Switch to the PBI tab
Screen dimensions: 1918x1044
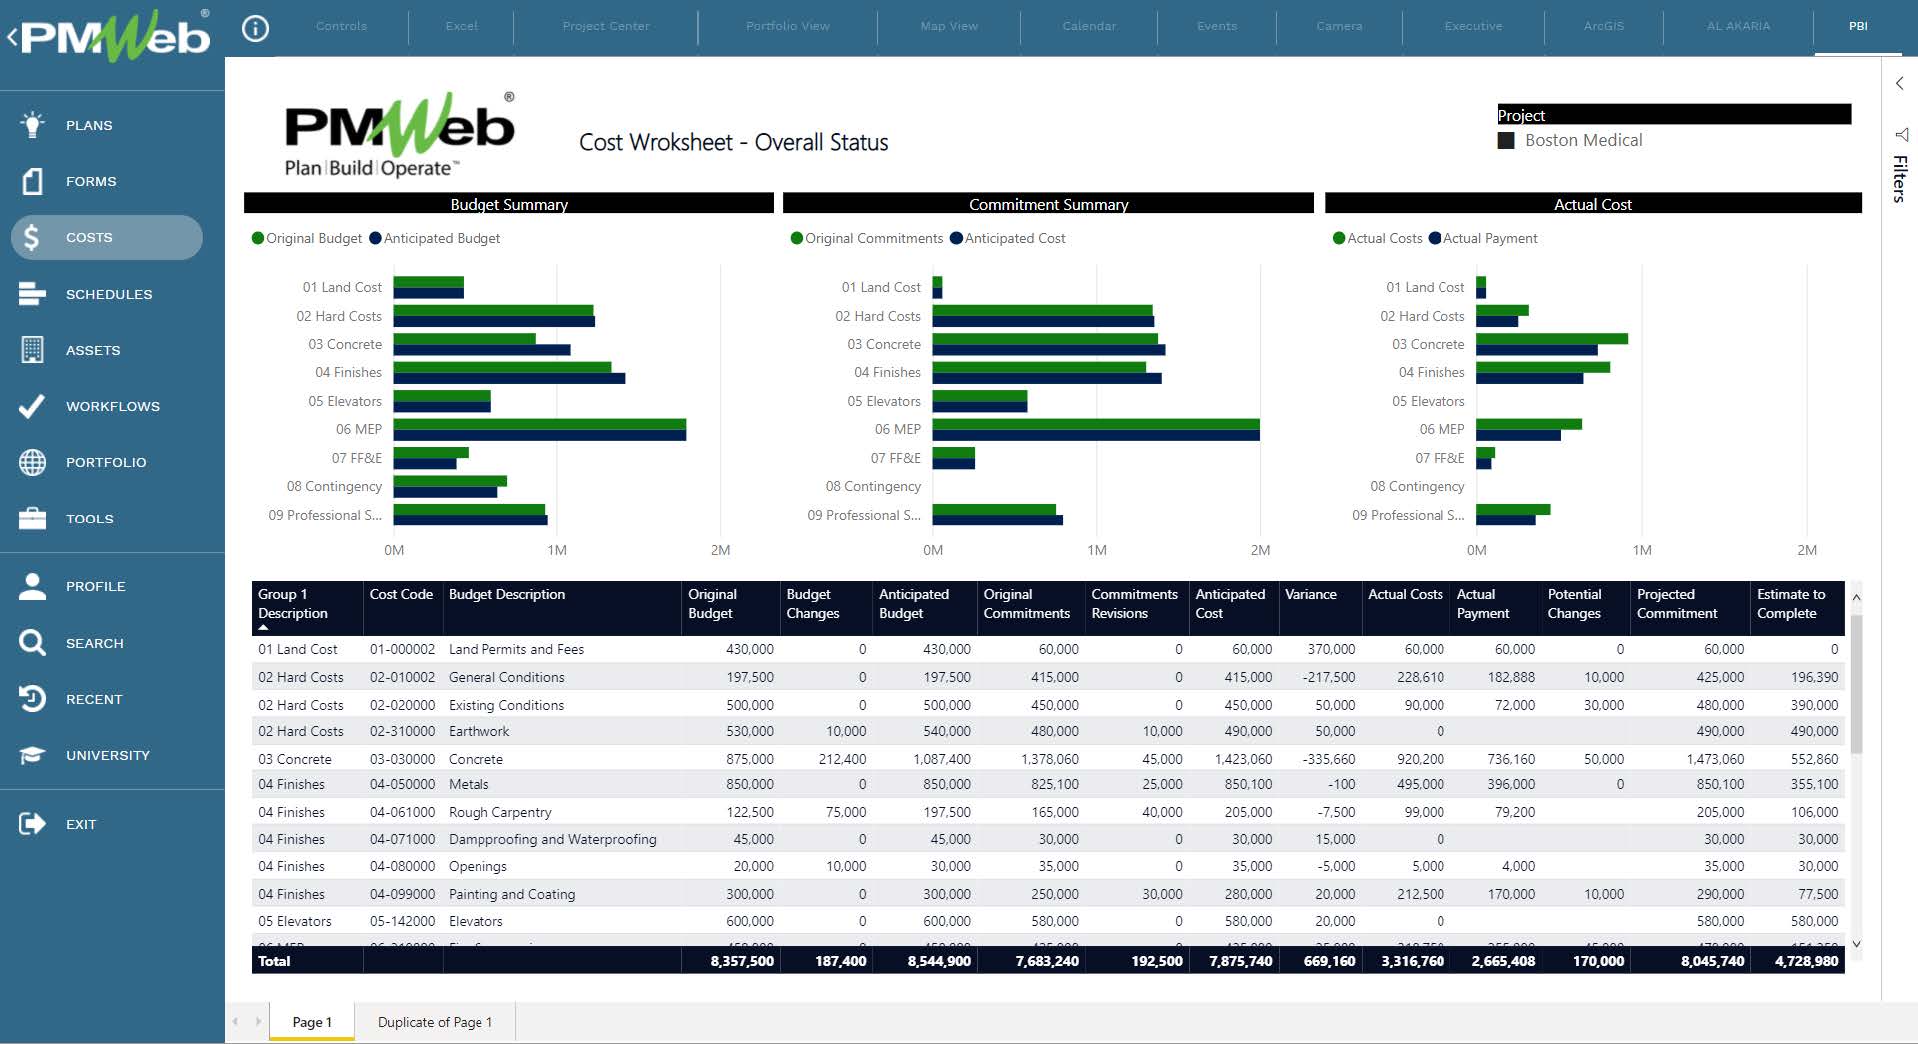pos(1858,27)
